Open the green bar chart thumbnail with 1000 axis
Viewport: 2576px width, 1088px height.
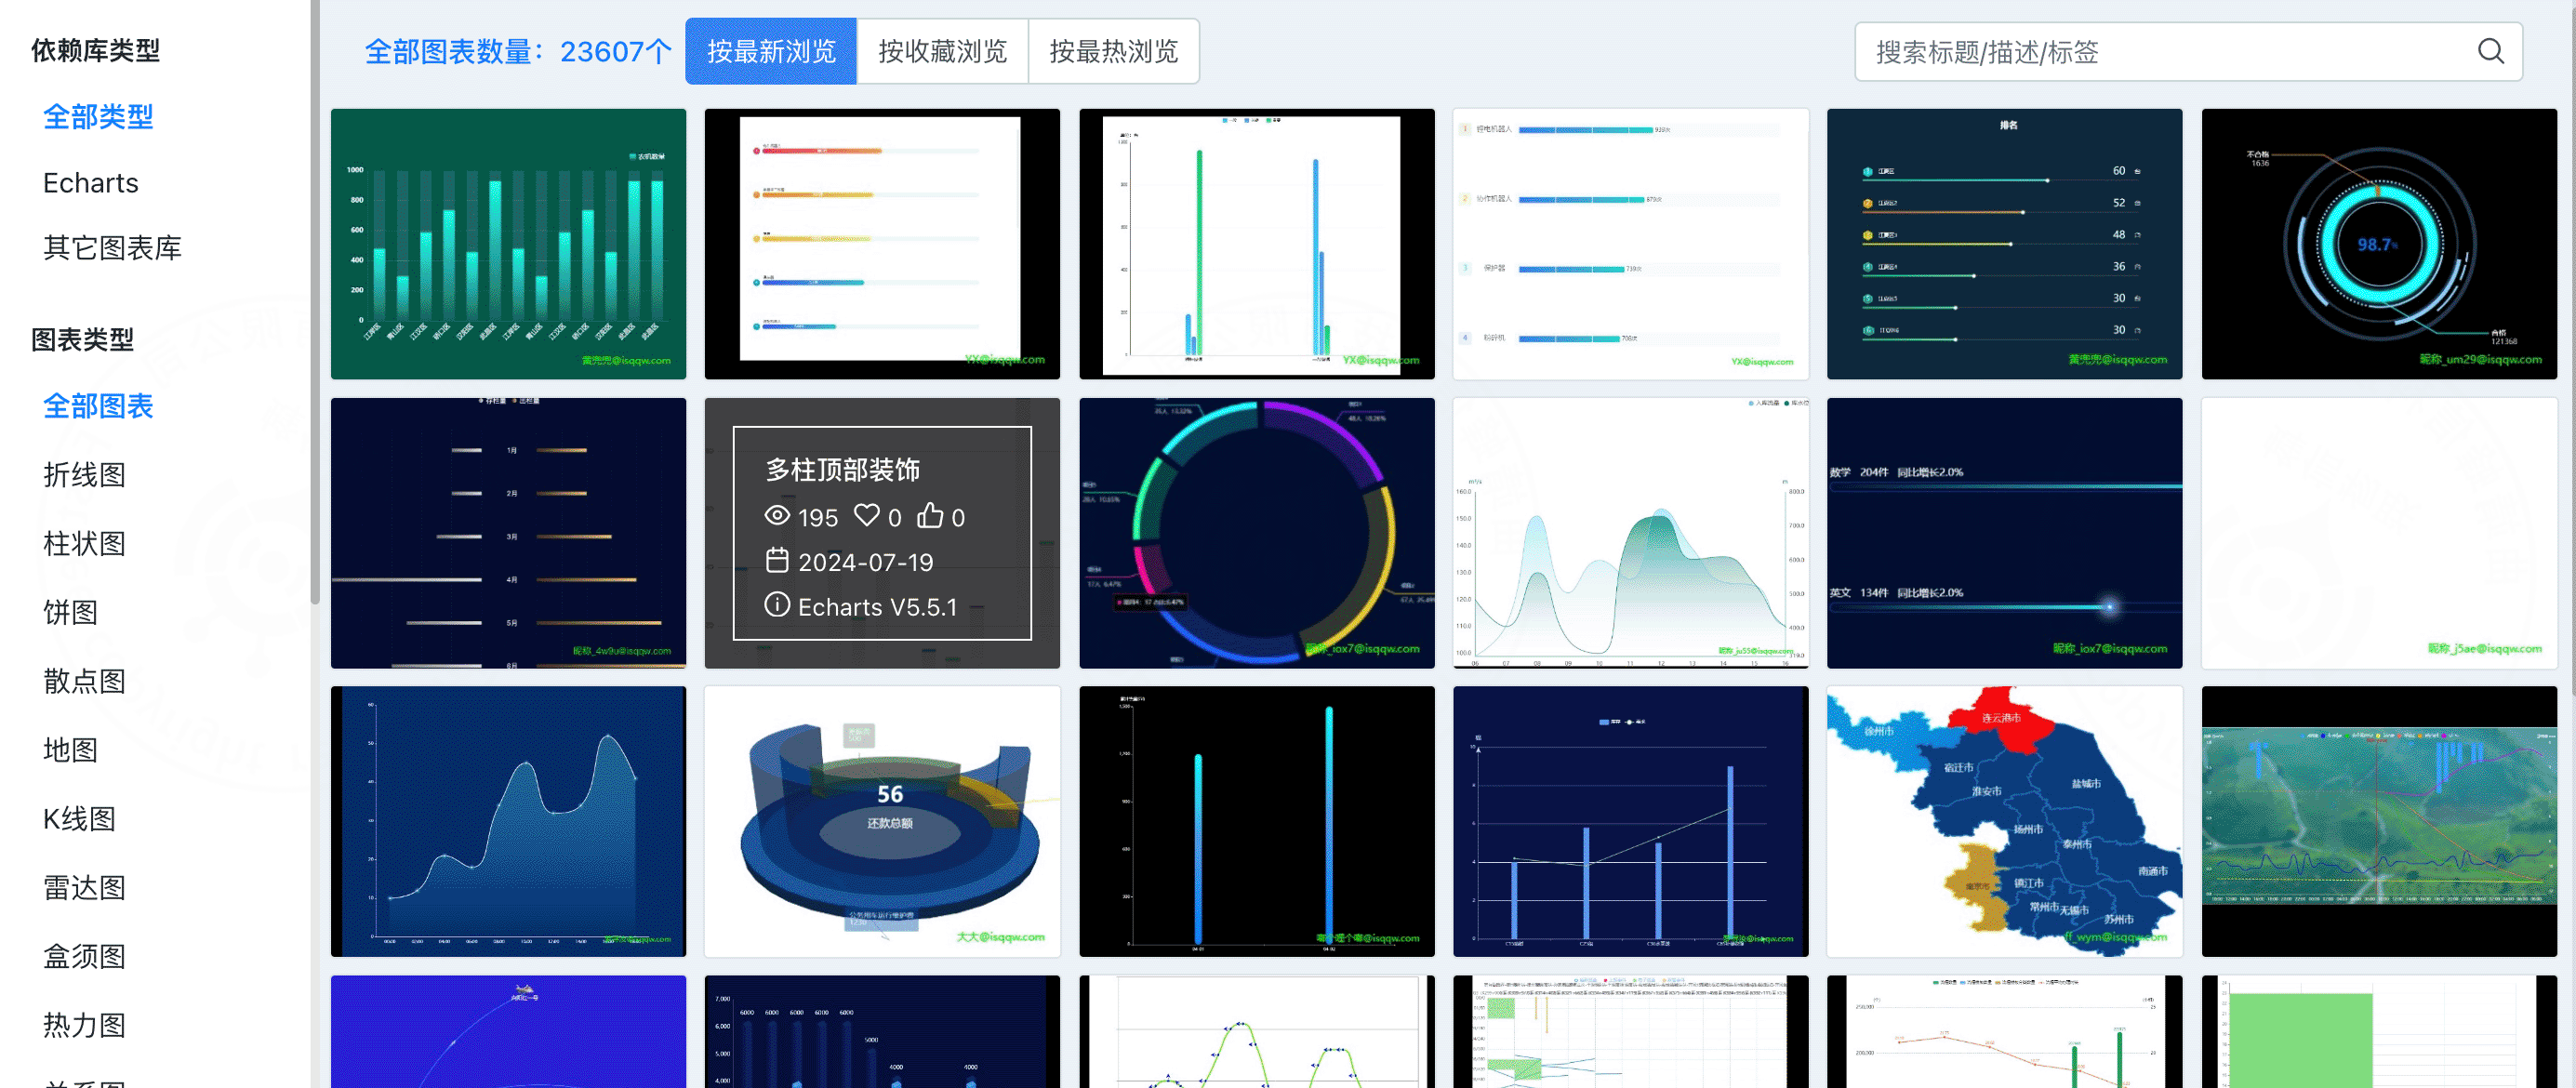(508, 244)
